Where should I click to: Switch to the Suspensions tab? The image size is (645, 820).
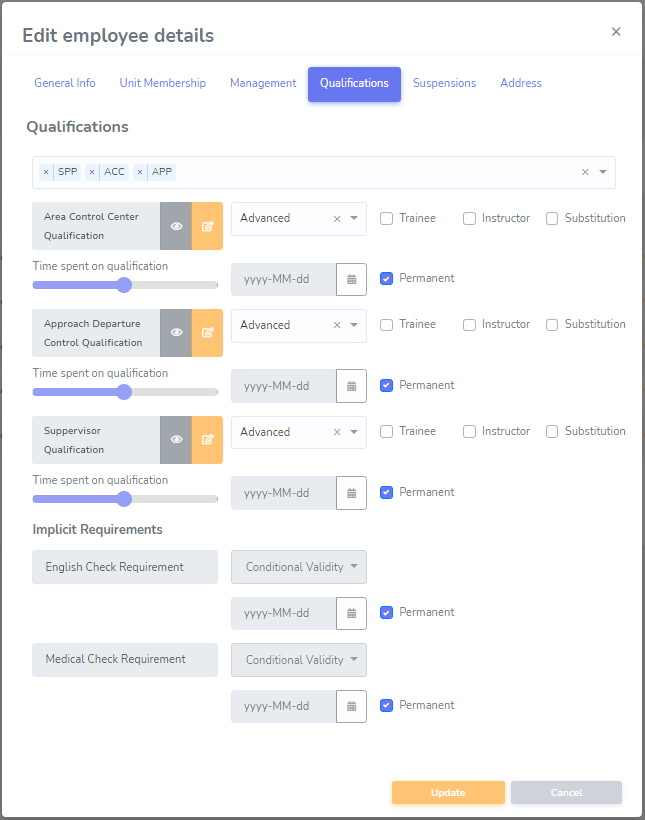(445, 83)
